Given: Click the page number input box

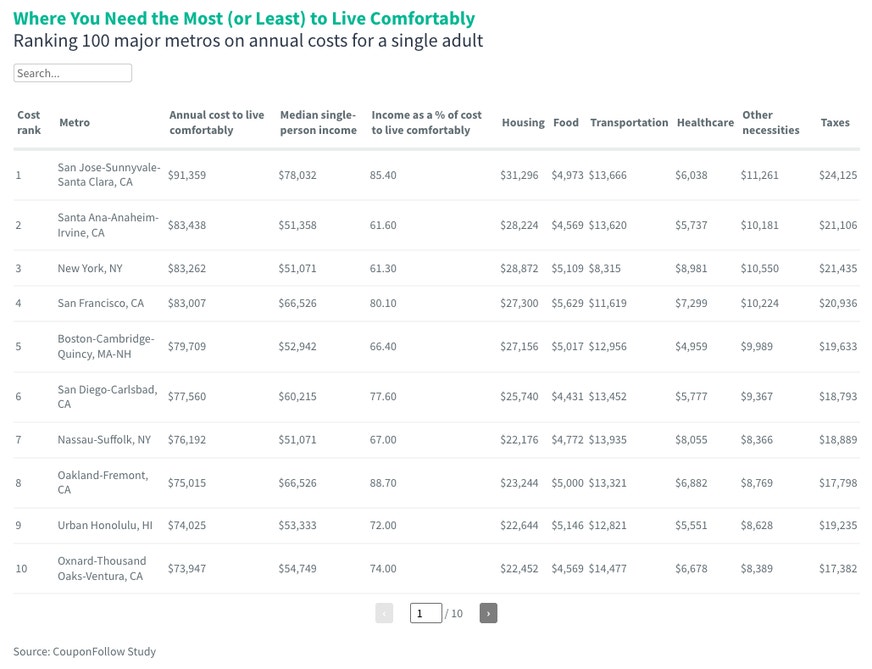Looking at the screenshot, I should 425,613.
